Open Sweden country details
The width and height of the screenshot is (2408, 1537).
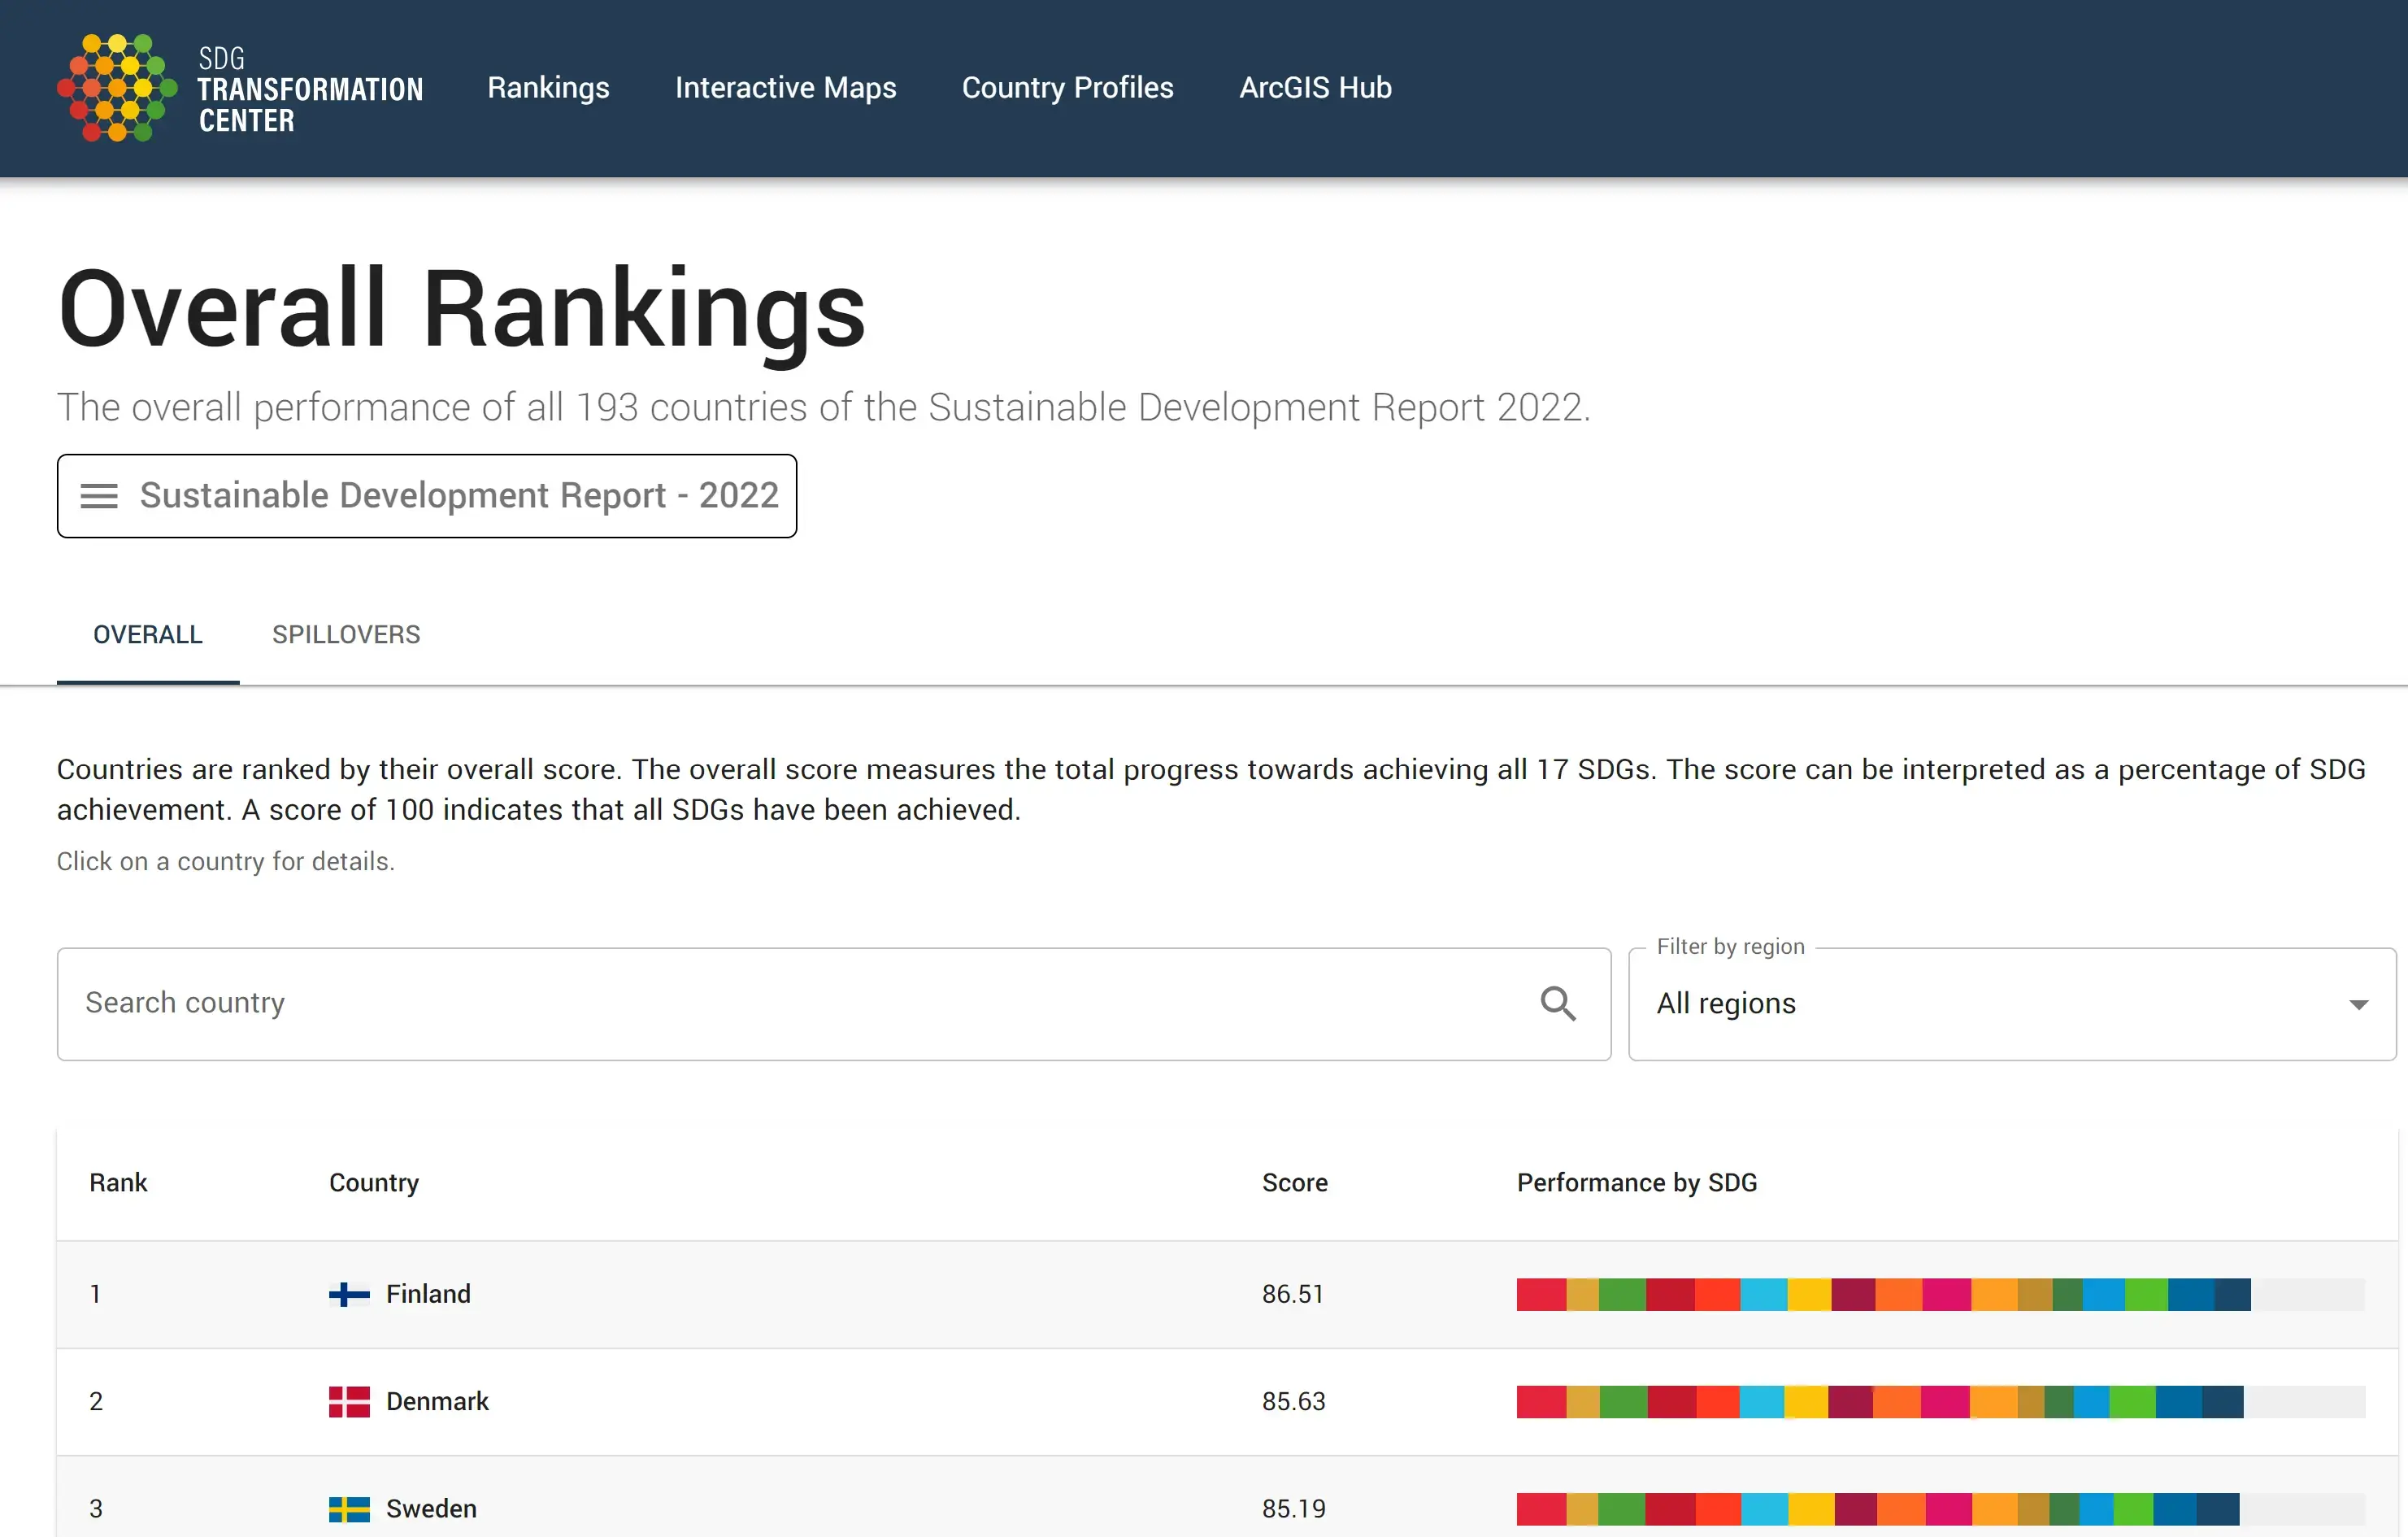431,1508
